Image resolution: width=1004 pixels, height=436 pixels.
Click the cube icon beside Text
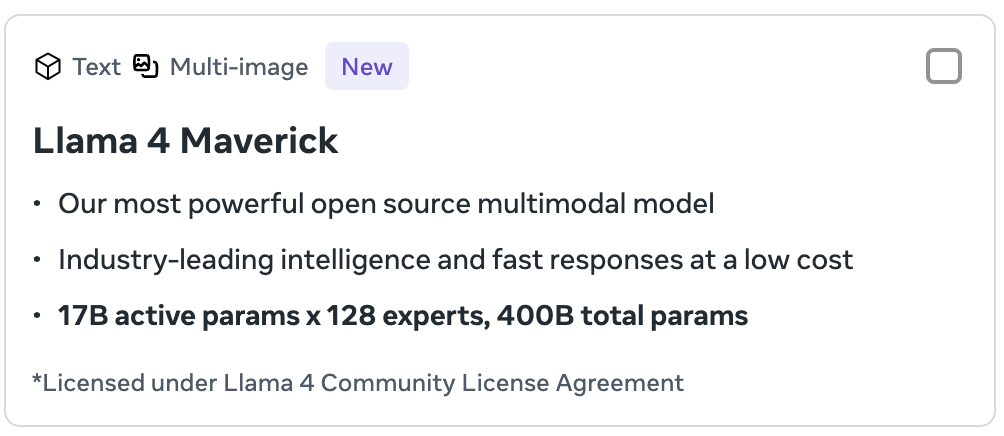click(x=47, y=67)
